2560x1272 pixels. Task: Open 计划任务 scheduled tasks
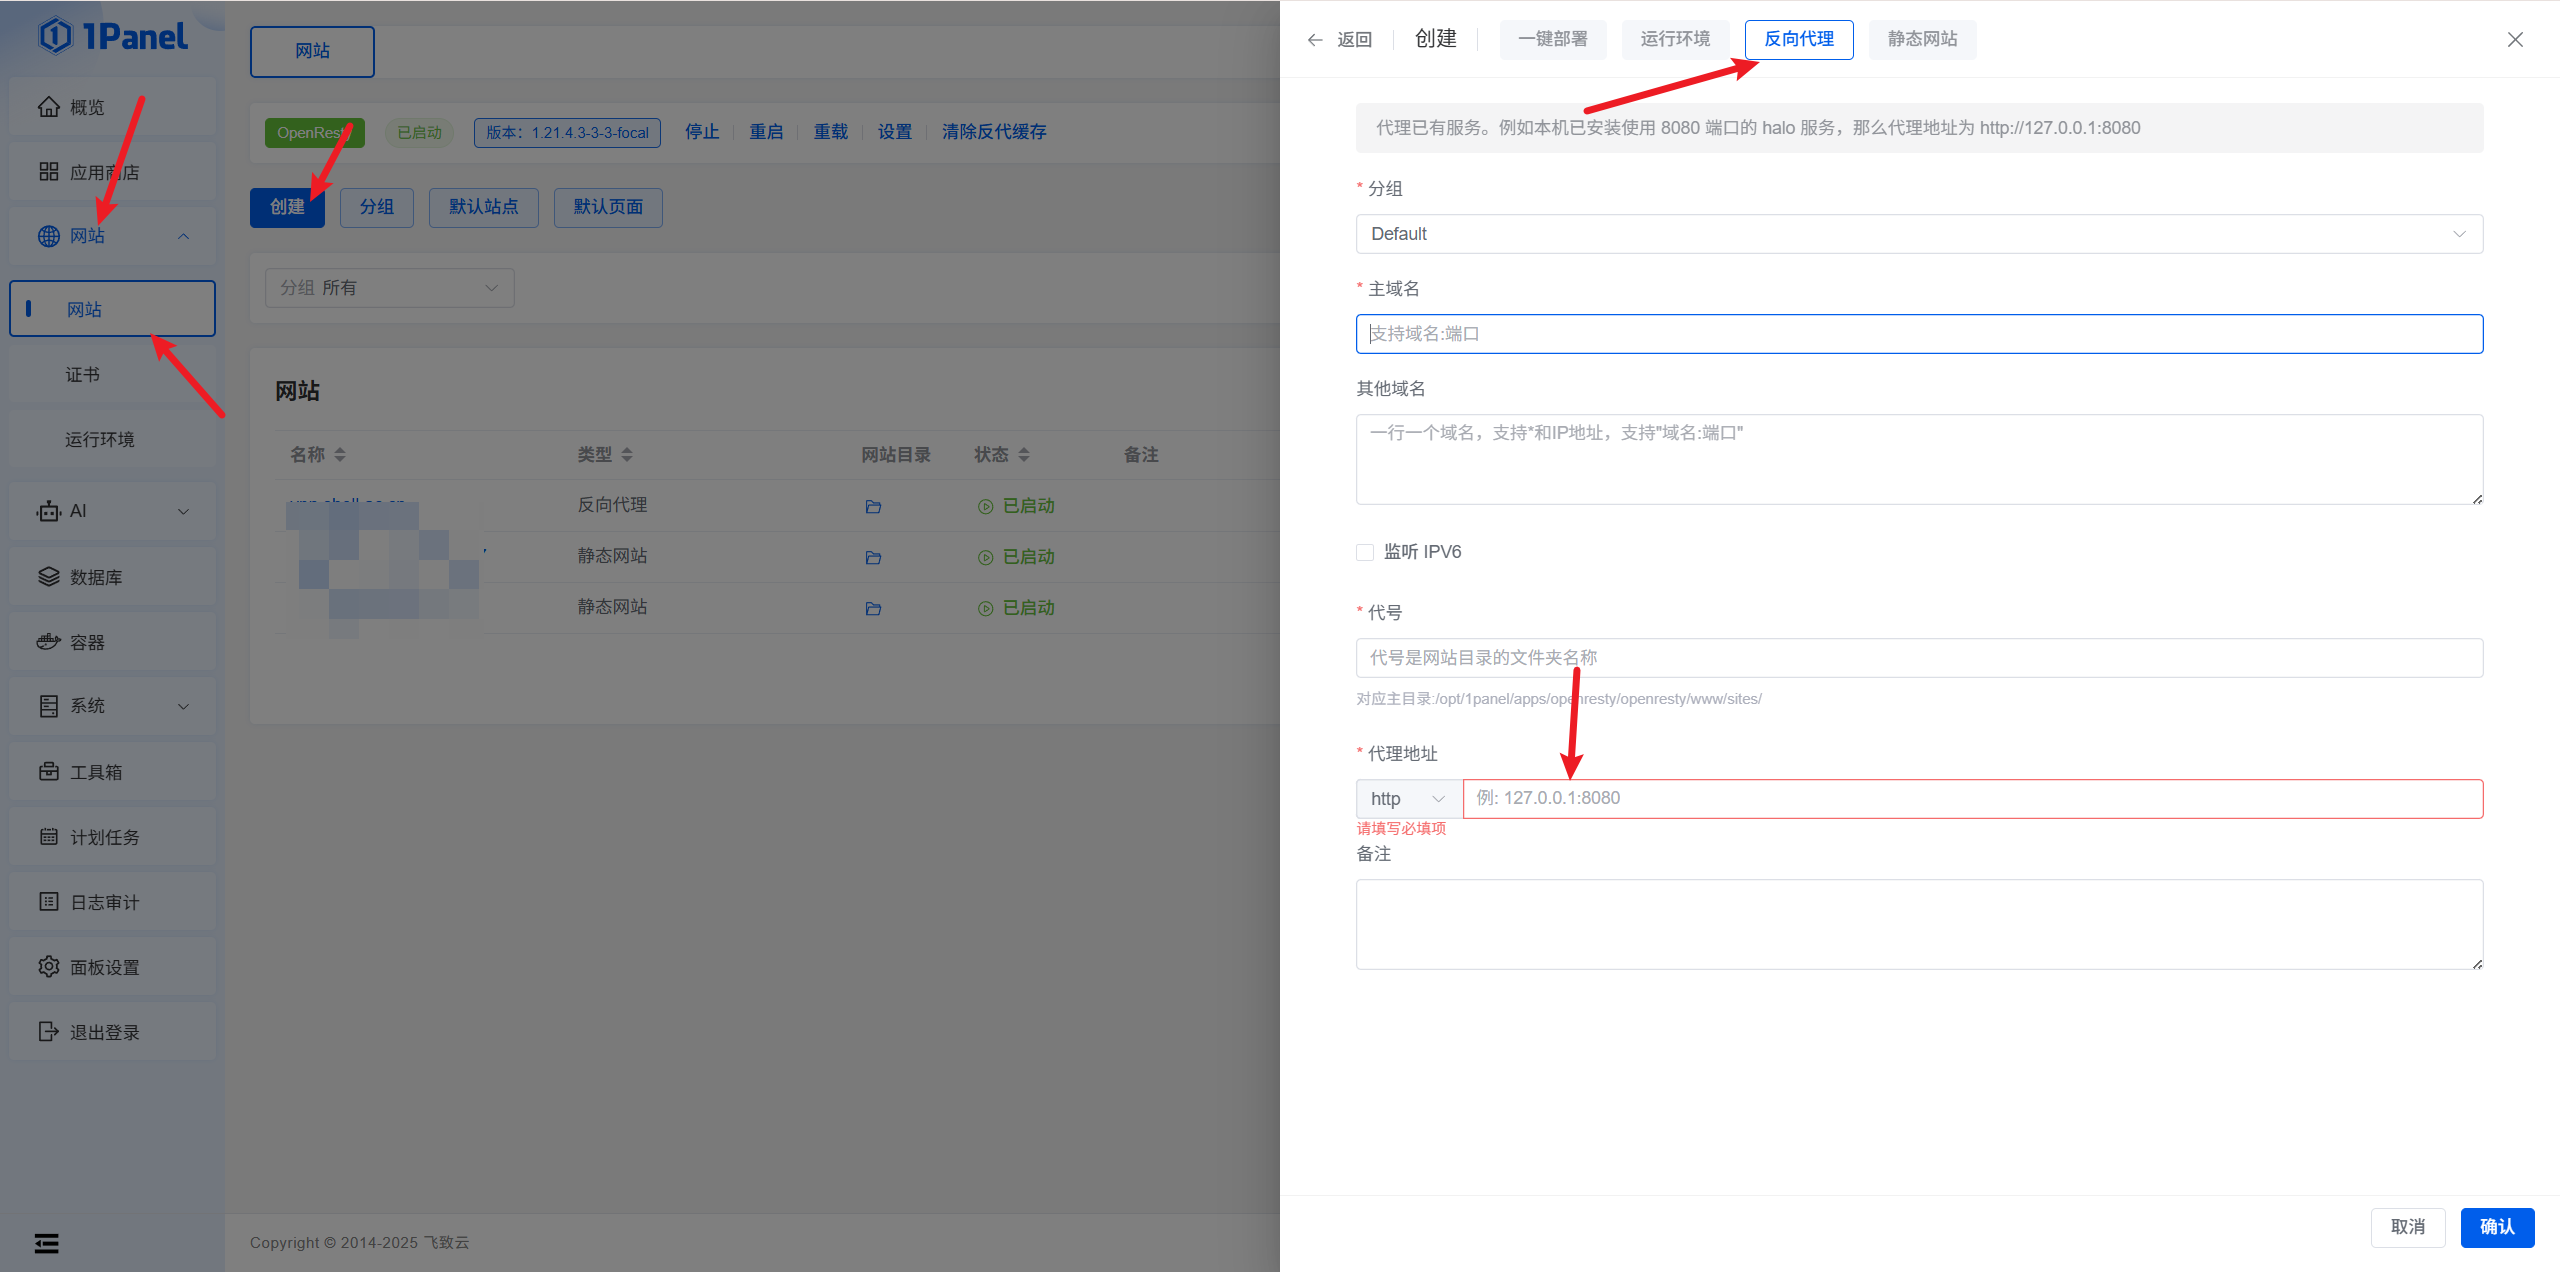104,837
